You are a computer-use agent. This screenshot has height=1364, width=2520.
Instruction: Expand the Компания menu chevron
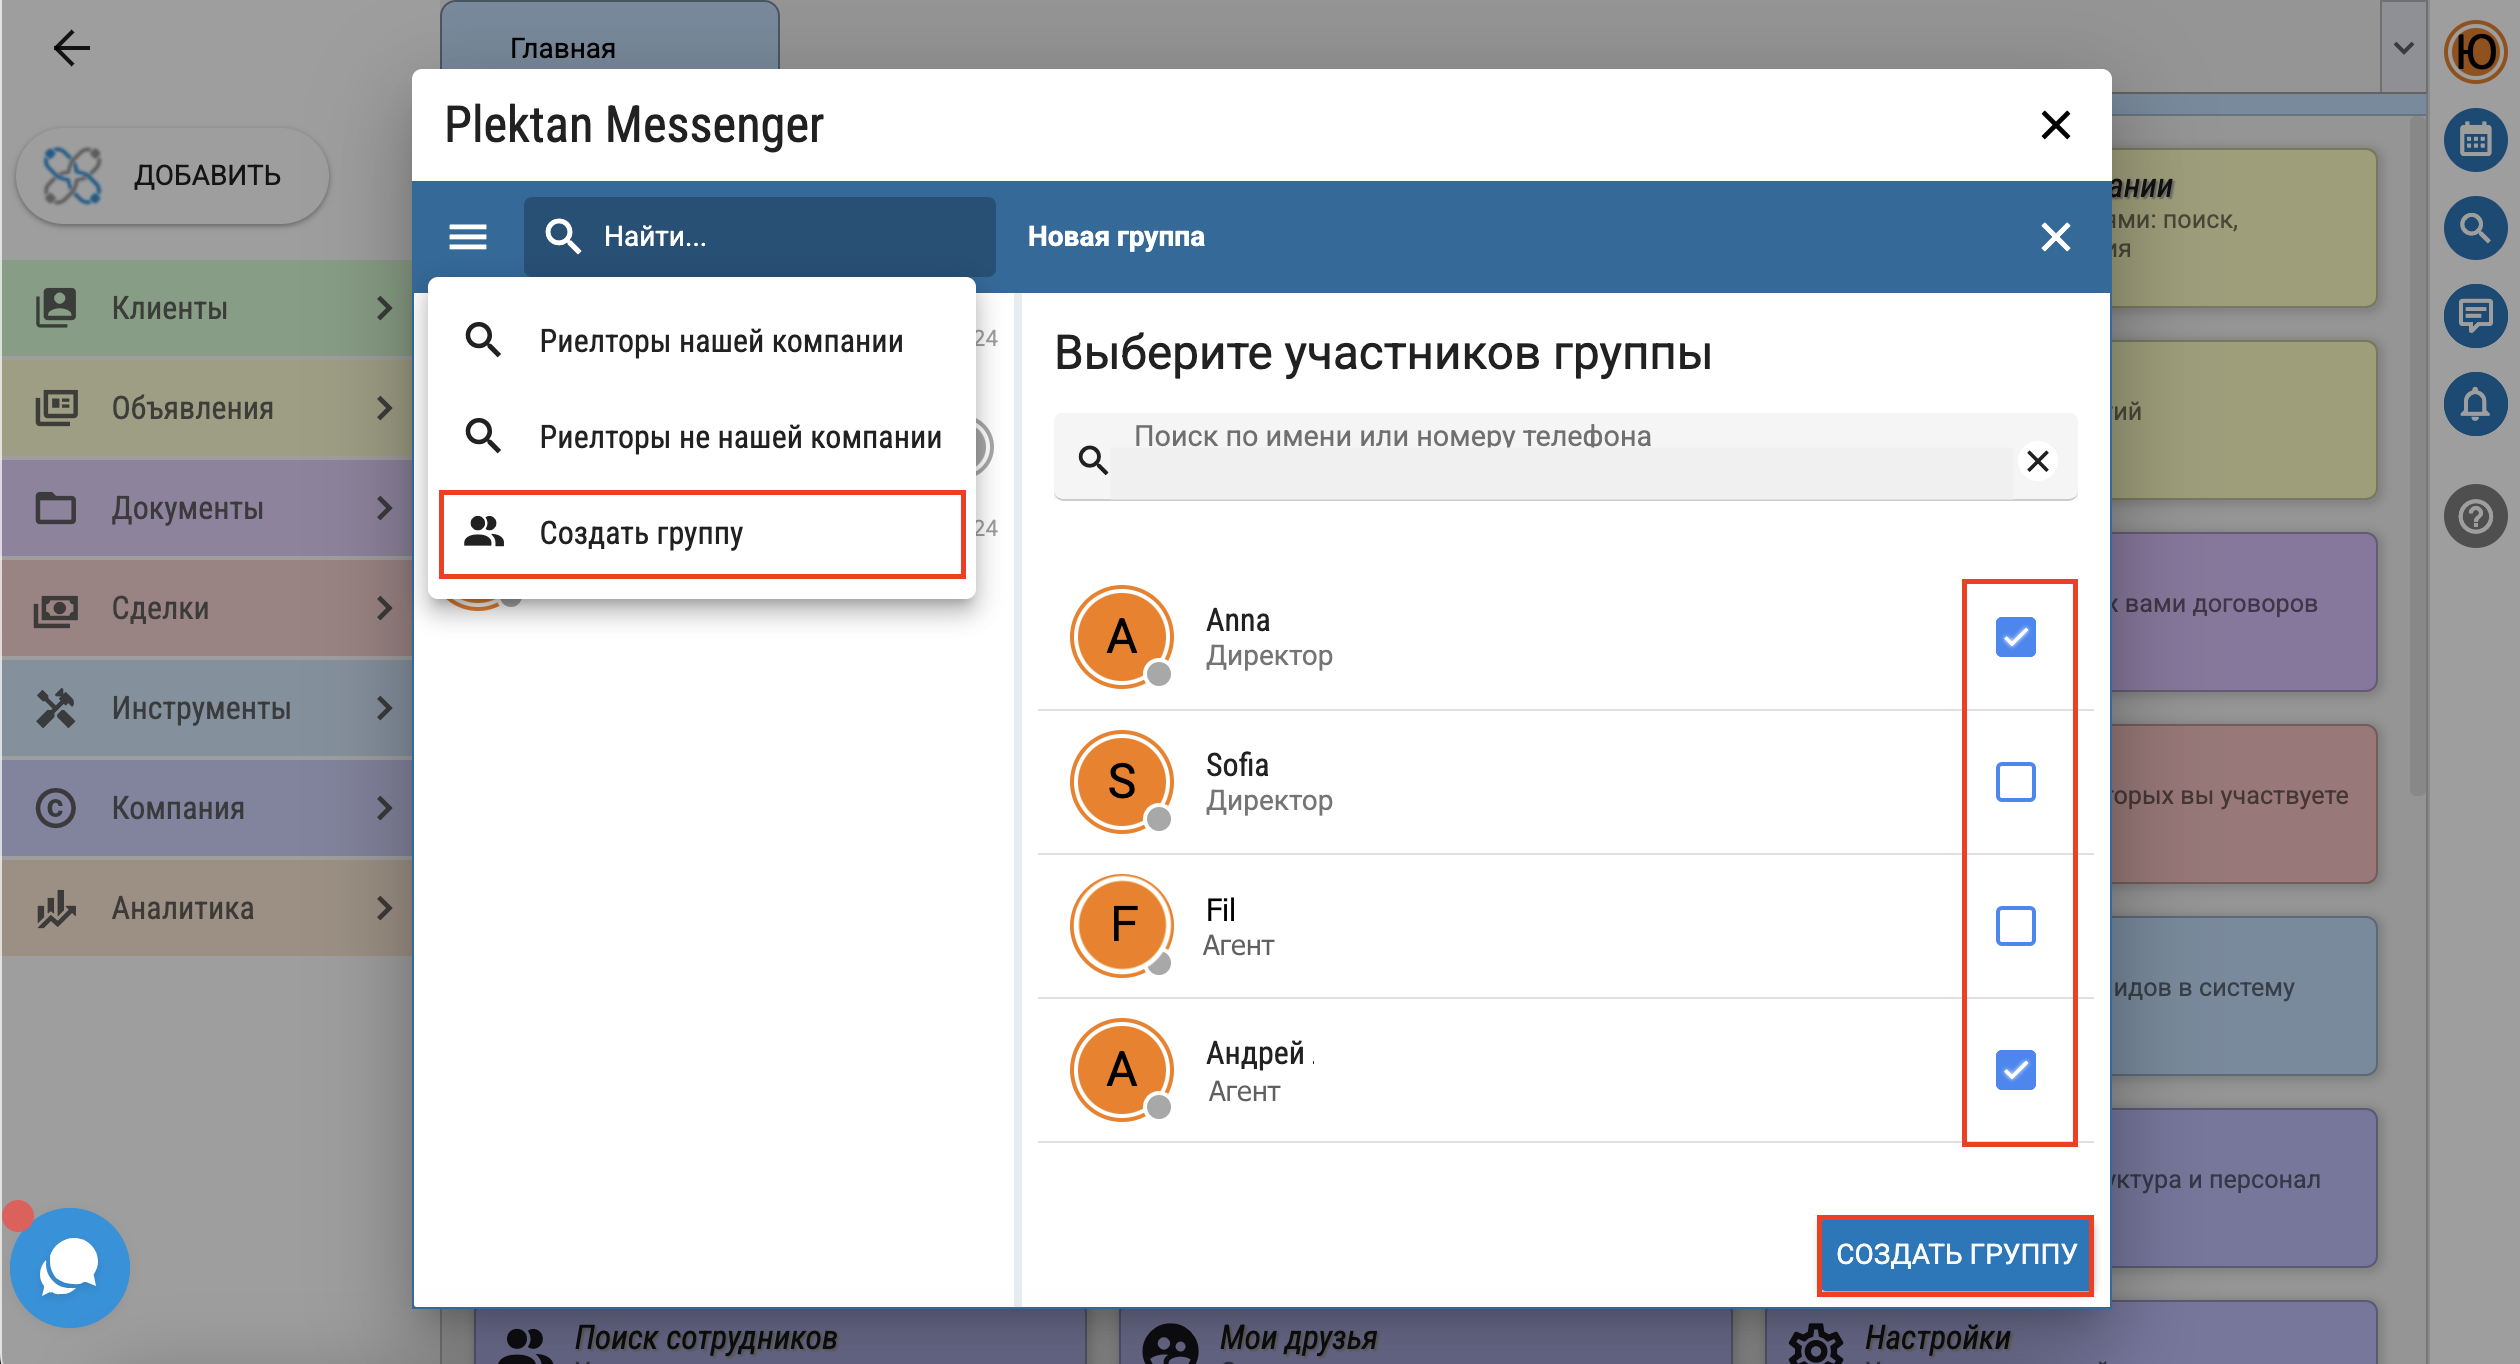(384, 808)
